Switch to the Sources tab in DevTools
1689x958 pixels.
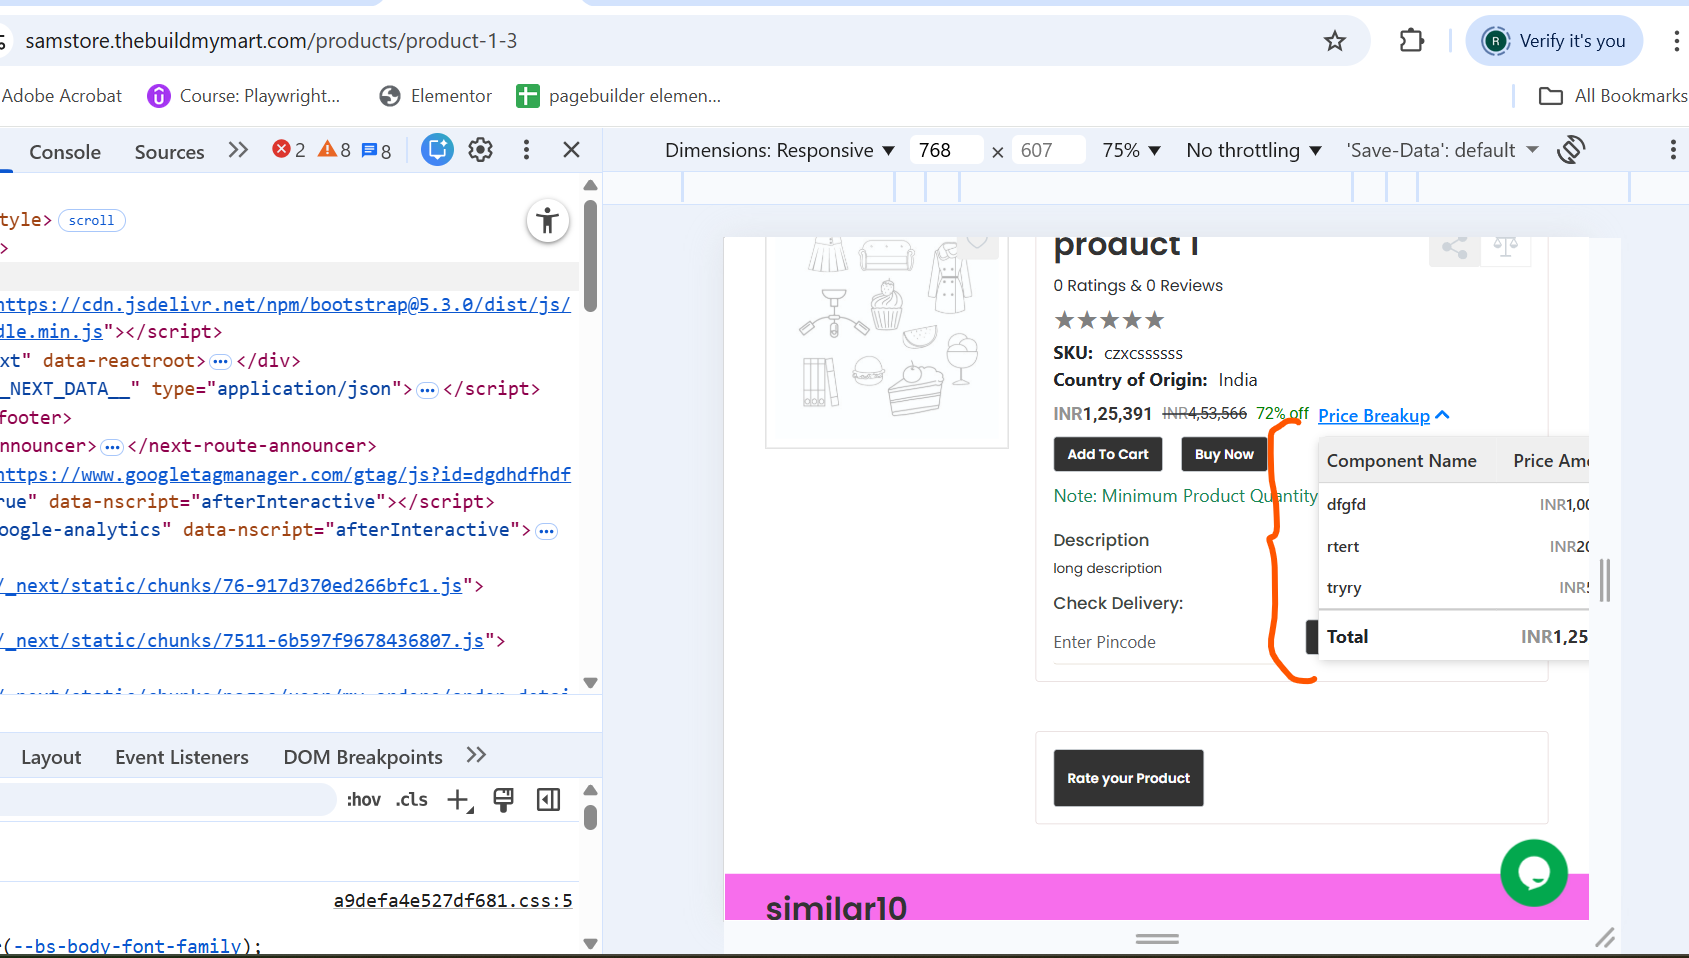(169, 152)
